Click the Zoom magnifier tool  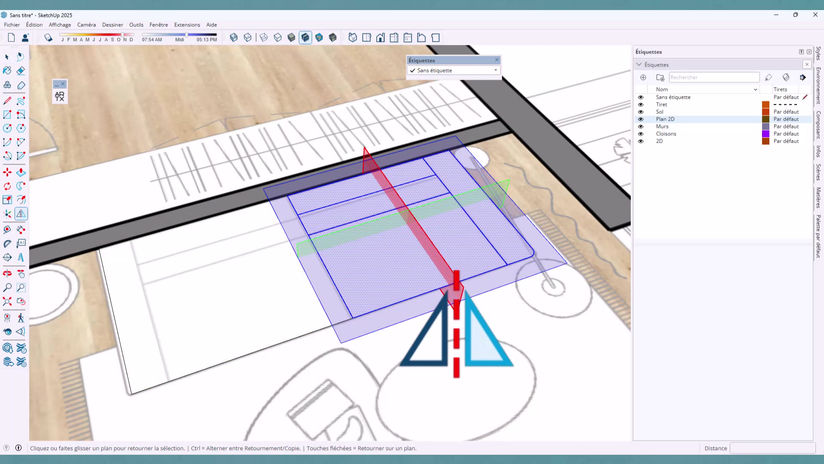point(7,287)
